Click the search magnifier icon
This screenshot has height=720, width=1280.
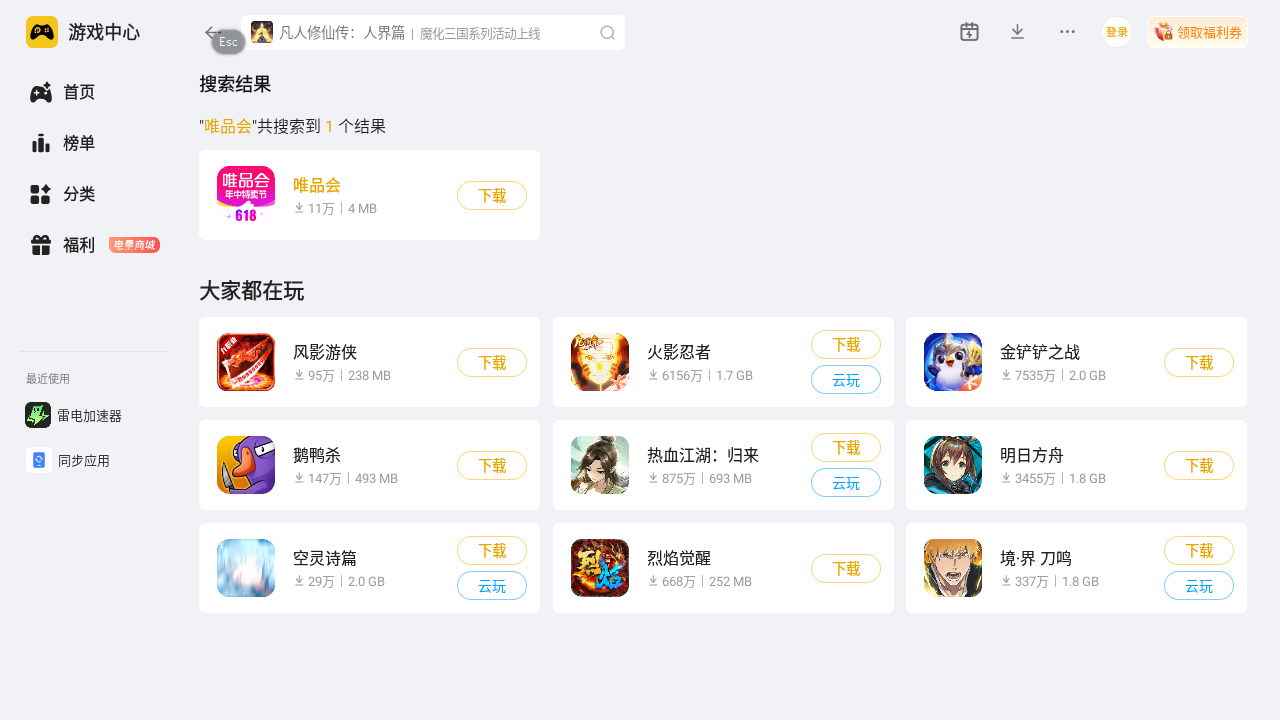point(607,33)
